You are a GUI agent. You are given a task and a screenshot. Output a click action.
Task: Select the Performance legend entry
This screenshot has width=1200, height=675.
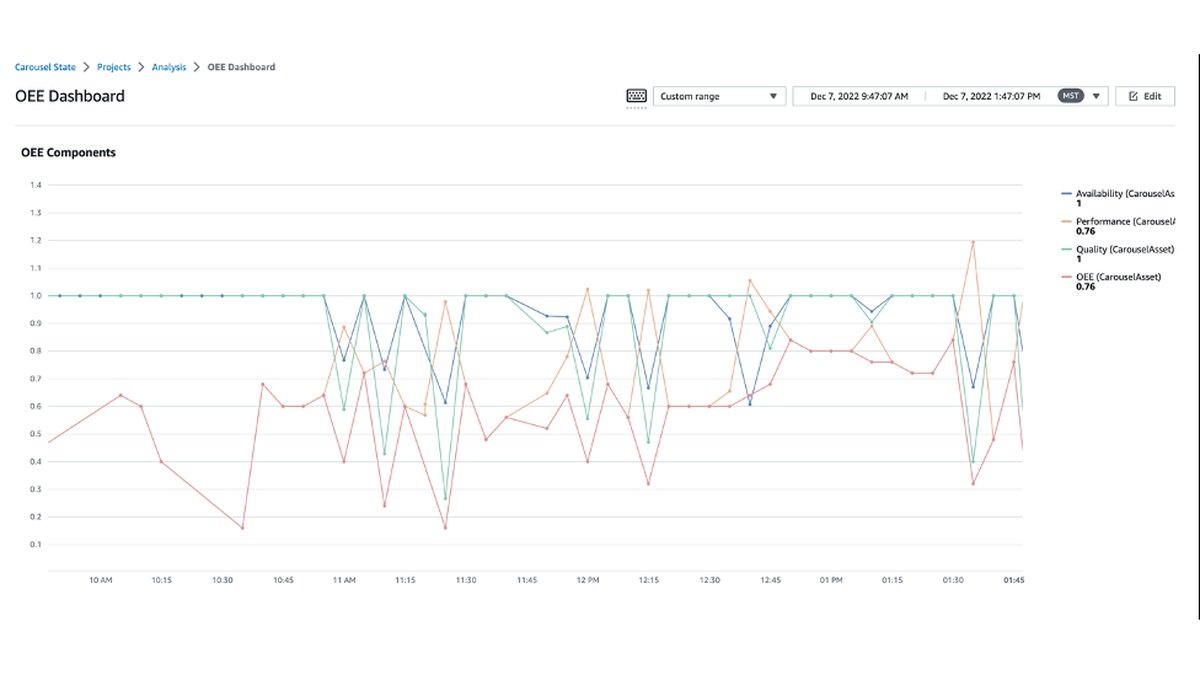coord(1117,225)
